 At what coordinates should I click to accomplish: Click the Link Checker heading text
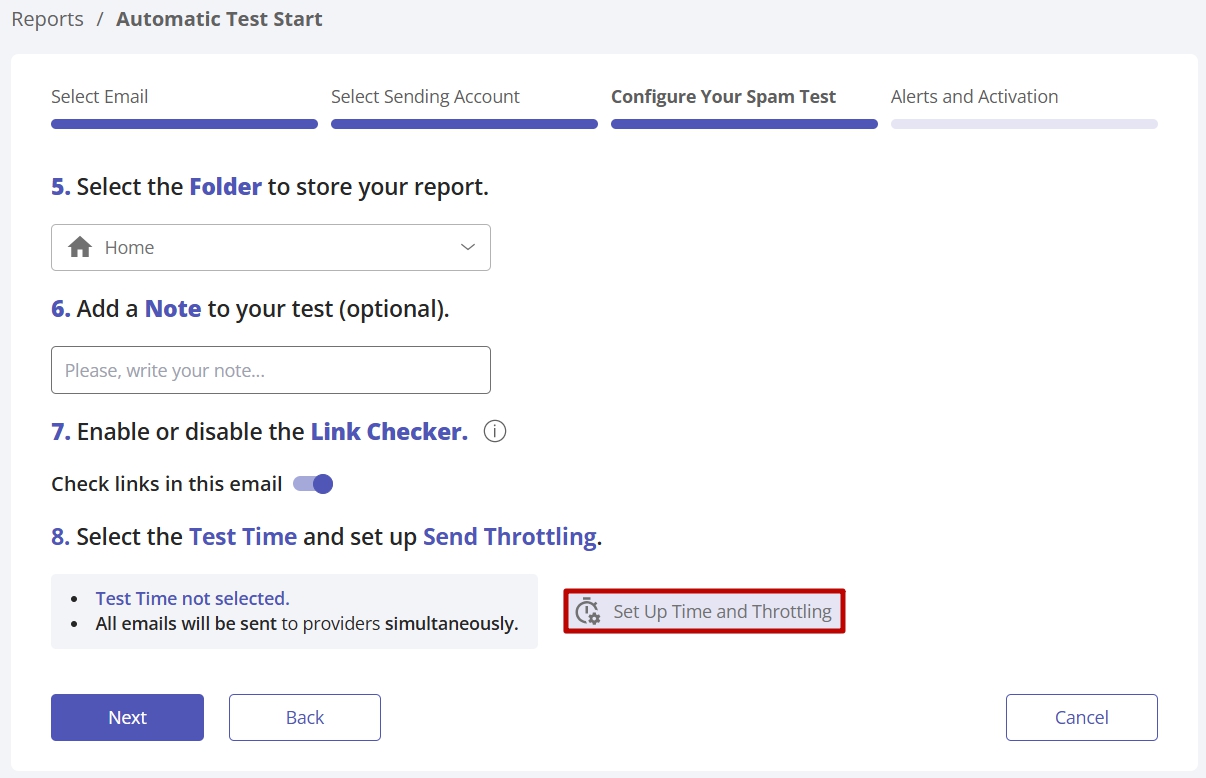coord(389,432)
